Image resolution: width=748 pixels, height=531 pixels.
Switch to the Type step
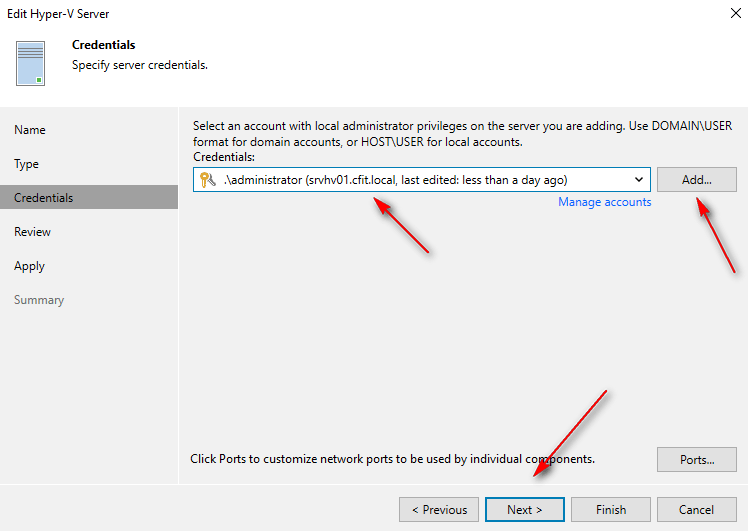(27, 164)
